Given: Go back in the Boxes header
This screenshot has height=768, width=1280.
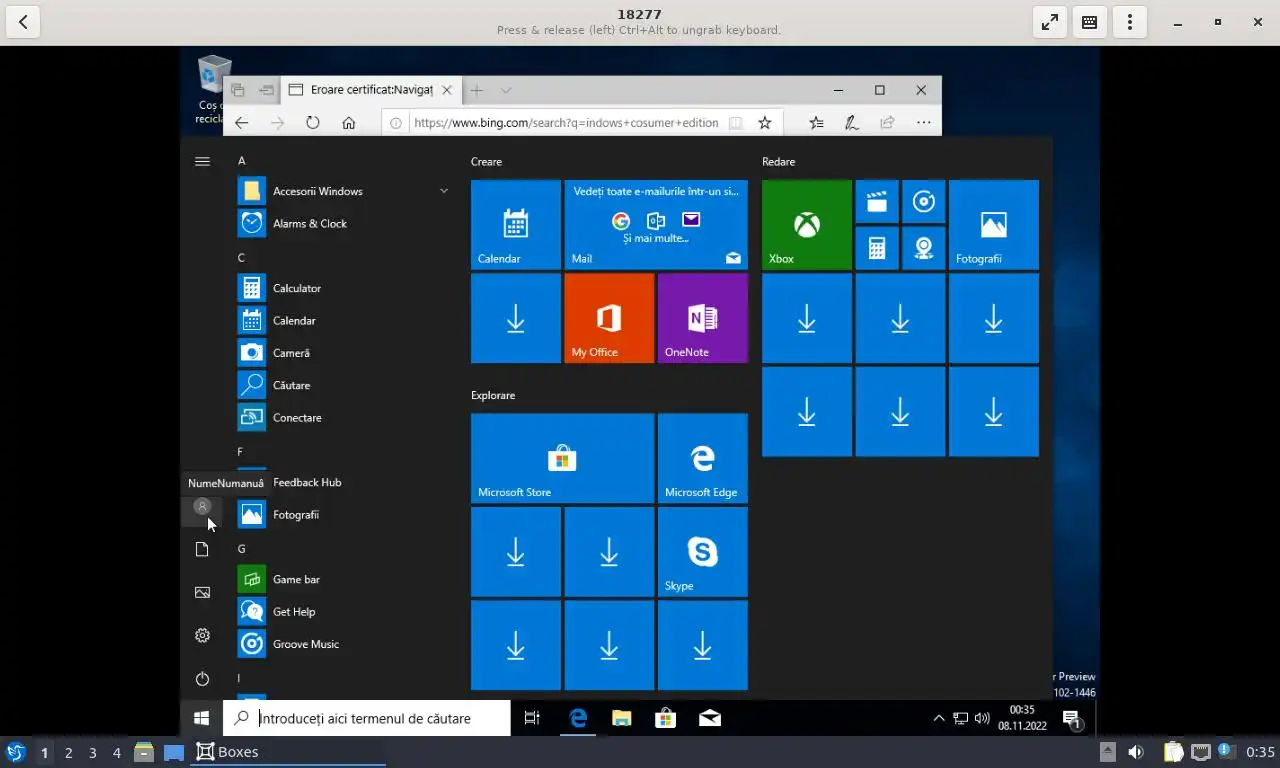Looking at the screenshot, I should coord(23,22).
